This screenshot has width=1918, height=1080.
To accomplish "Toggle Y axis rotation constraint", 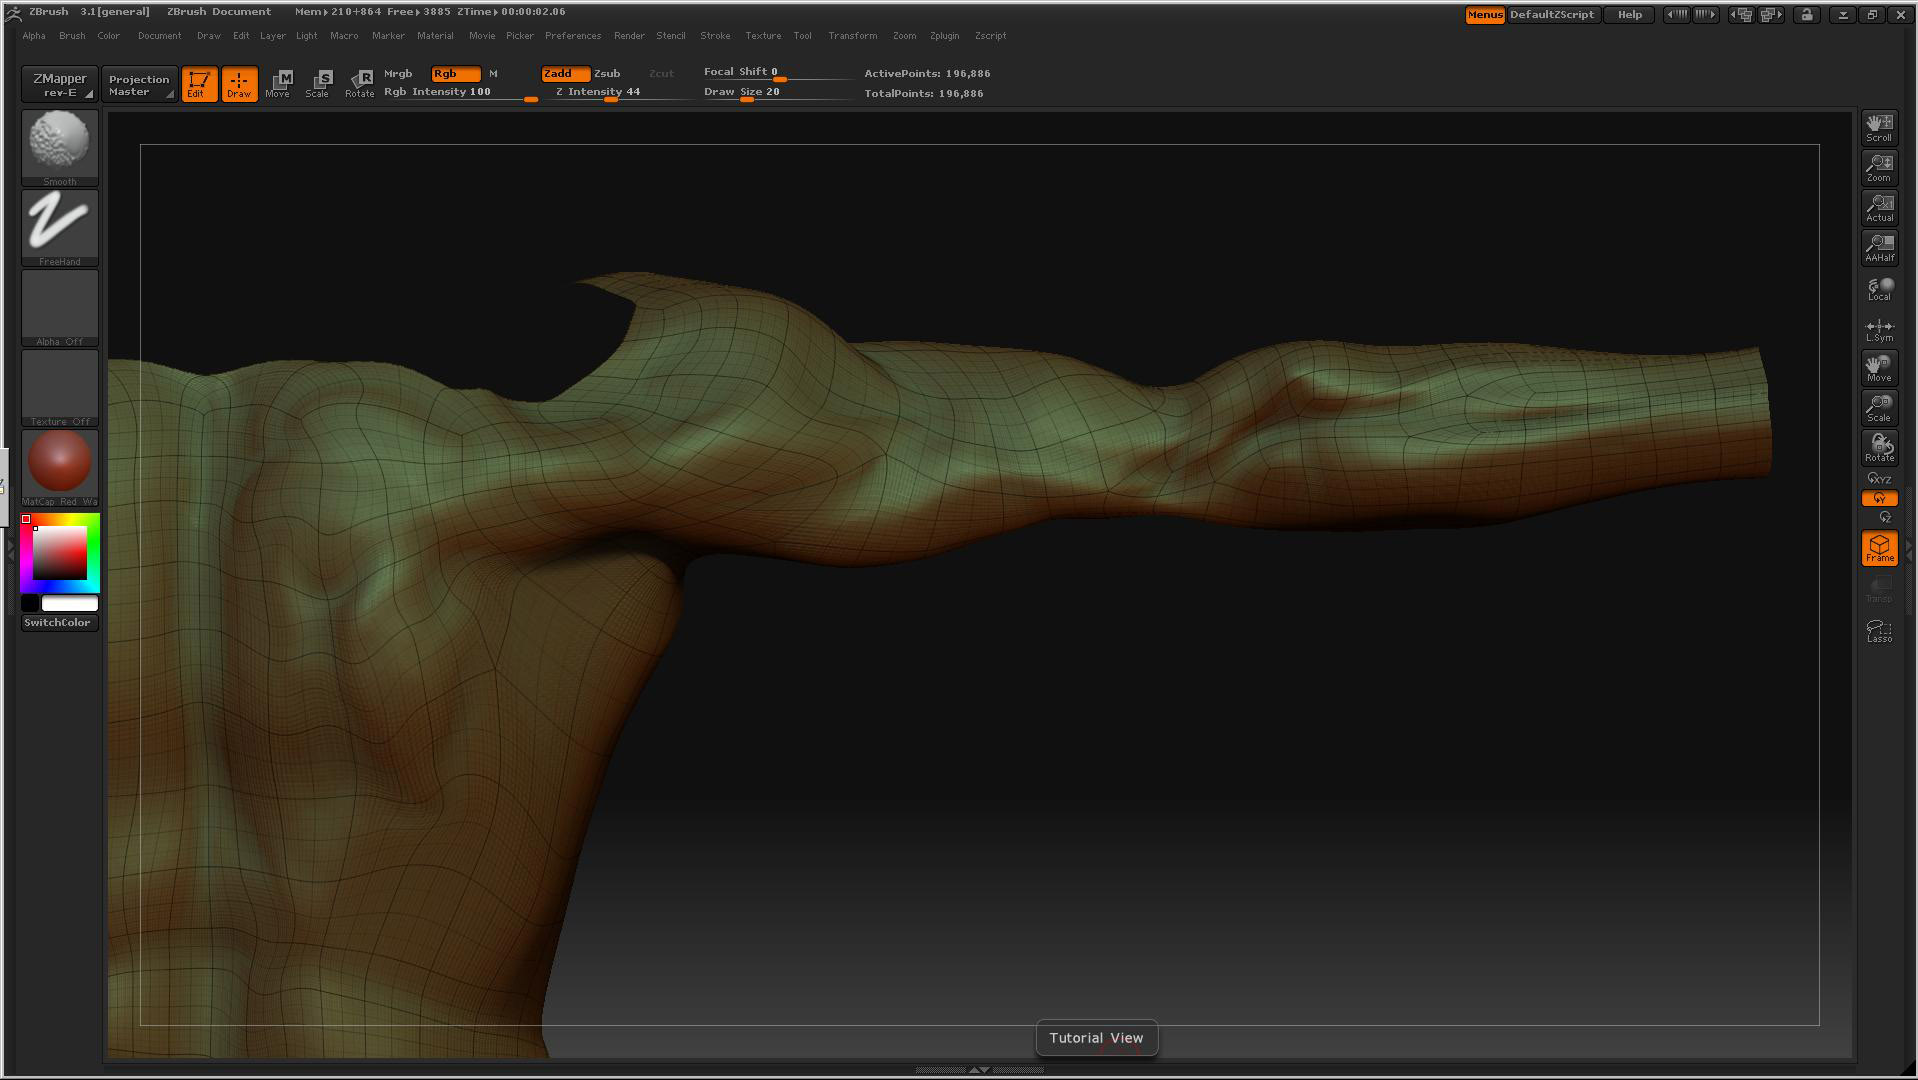I will pyautogui.click(x=1879, y=498).
